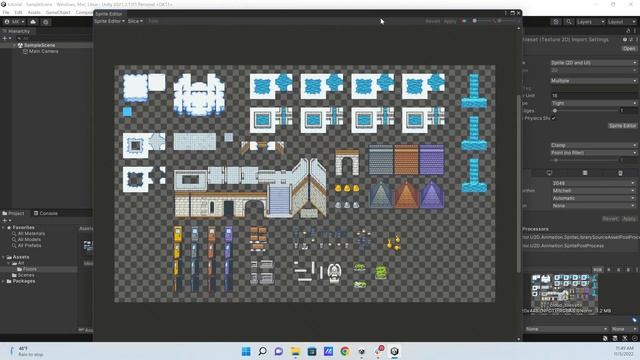Select the Windows standalone platform tab icon

(x=584, y=173)
